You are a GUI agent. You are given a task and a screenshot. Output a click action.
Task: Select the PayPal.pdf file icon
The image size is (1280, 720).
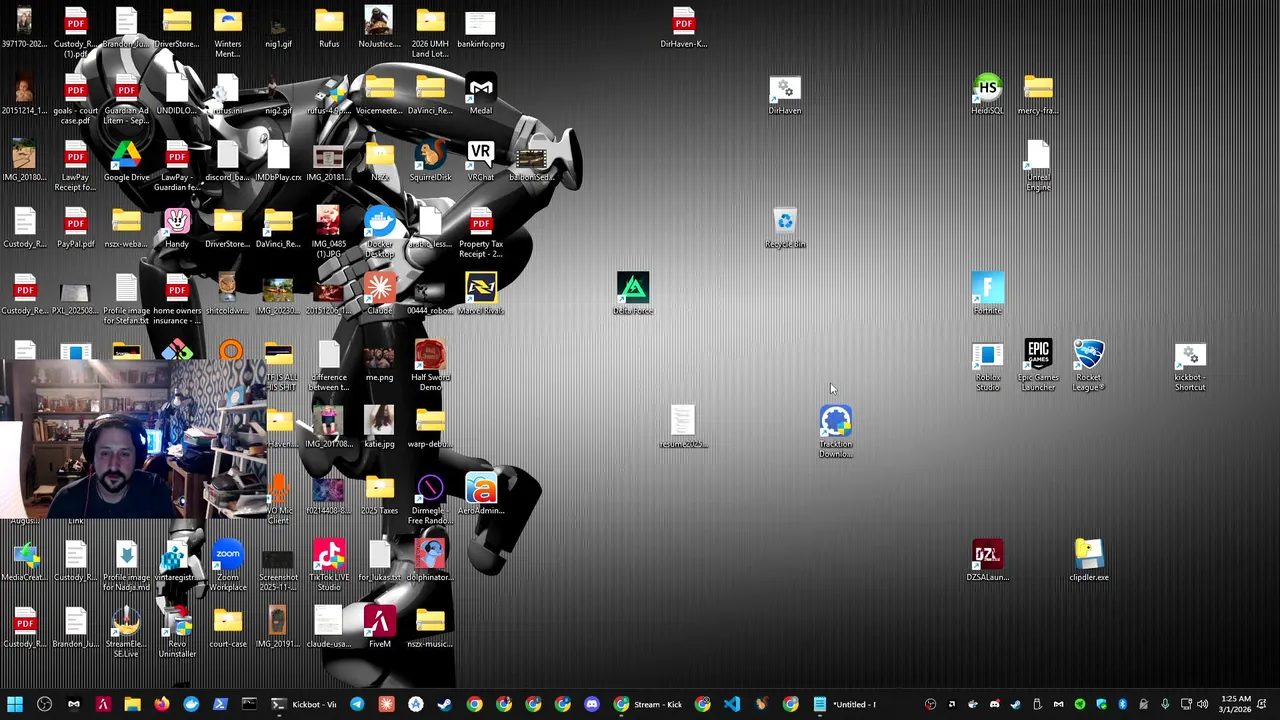pyautogui.click(x=75, y=228)
